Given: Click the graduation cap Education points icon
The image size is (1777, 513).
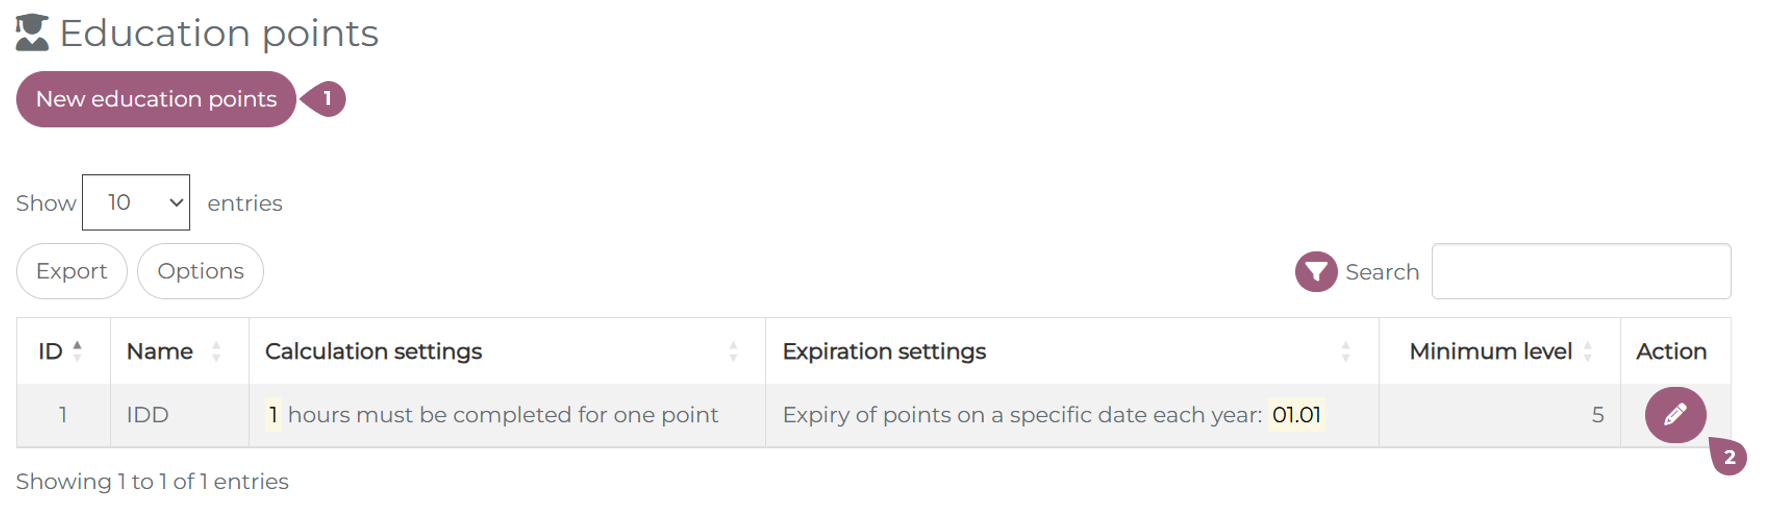Looking at the screenshot, I should [32, 33].
